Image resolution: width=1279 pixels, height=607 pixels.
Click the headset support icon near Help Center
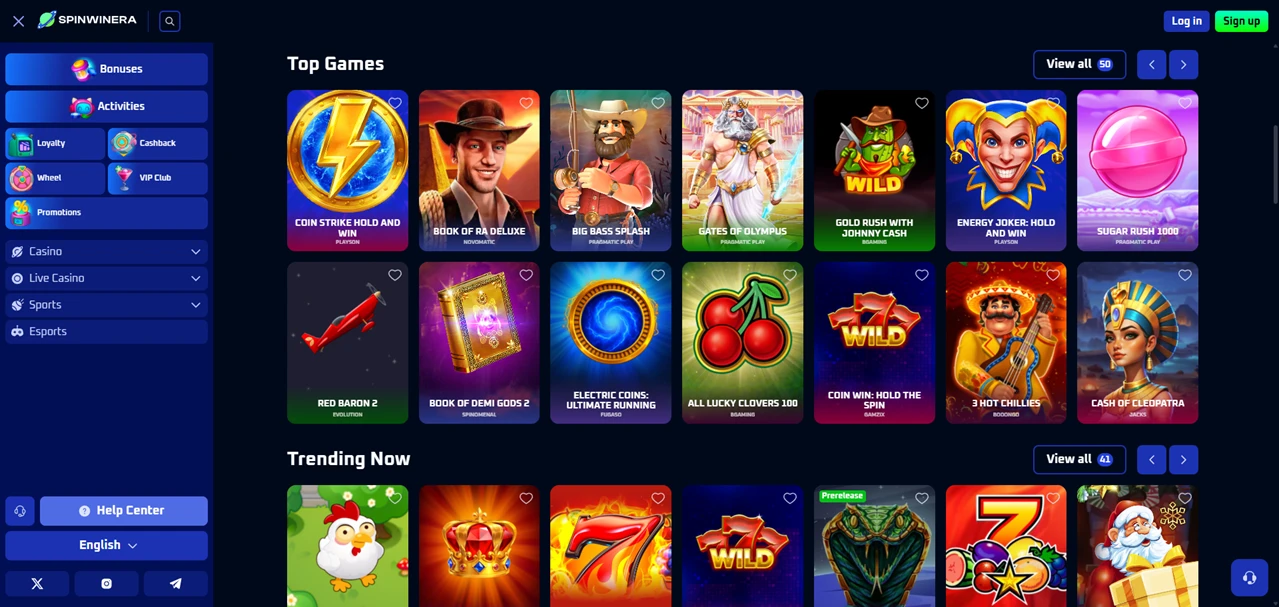coord(20,511)
